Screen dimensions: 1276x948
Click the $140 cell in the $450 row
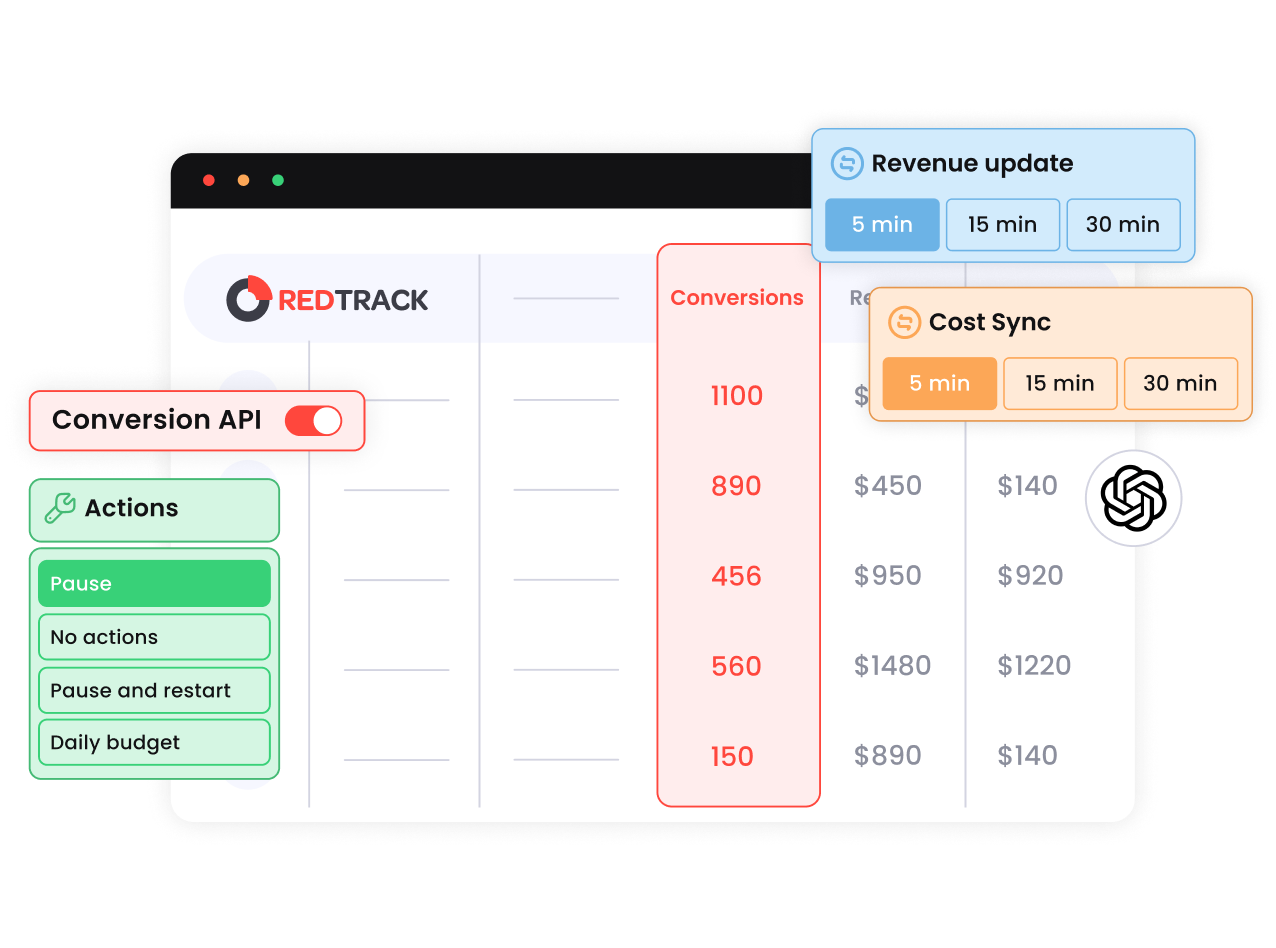(1028, 486)
